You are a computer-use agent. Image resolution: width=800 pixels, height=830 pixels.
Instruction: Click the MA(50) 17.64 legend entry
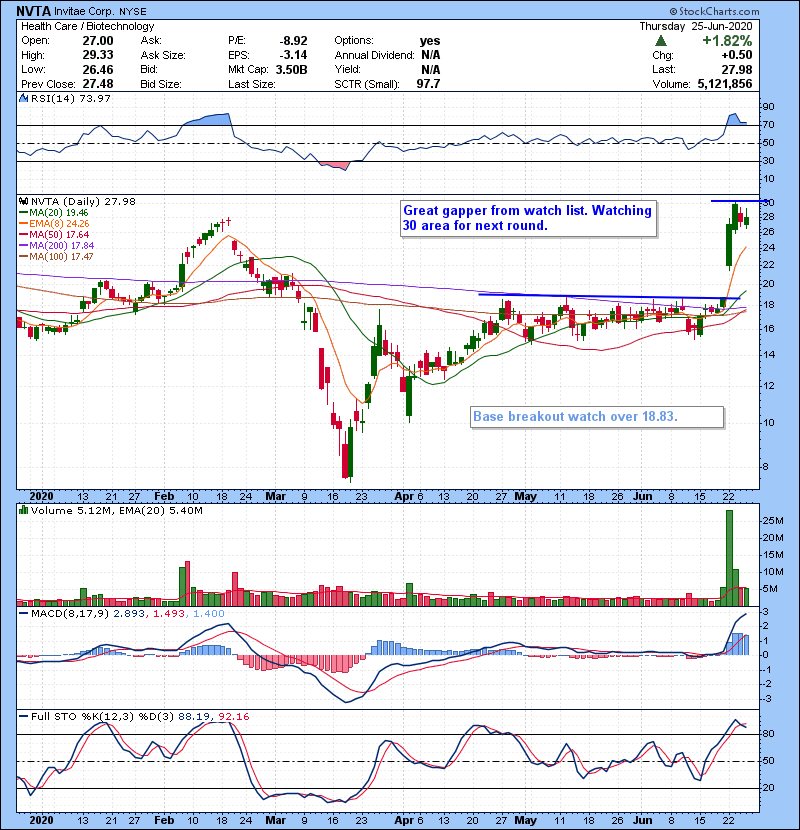tap(59, 234)
